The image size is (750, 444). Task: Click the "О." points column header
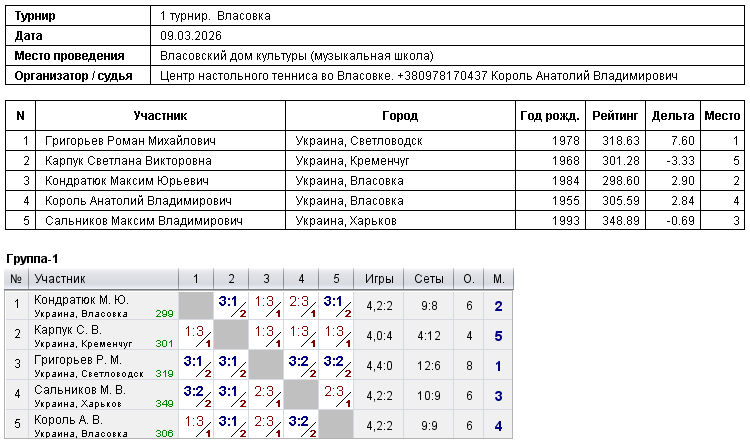pos(469,279)
